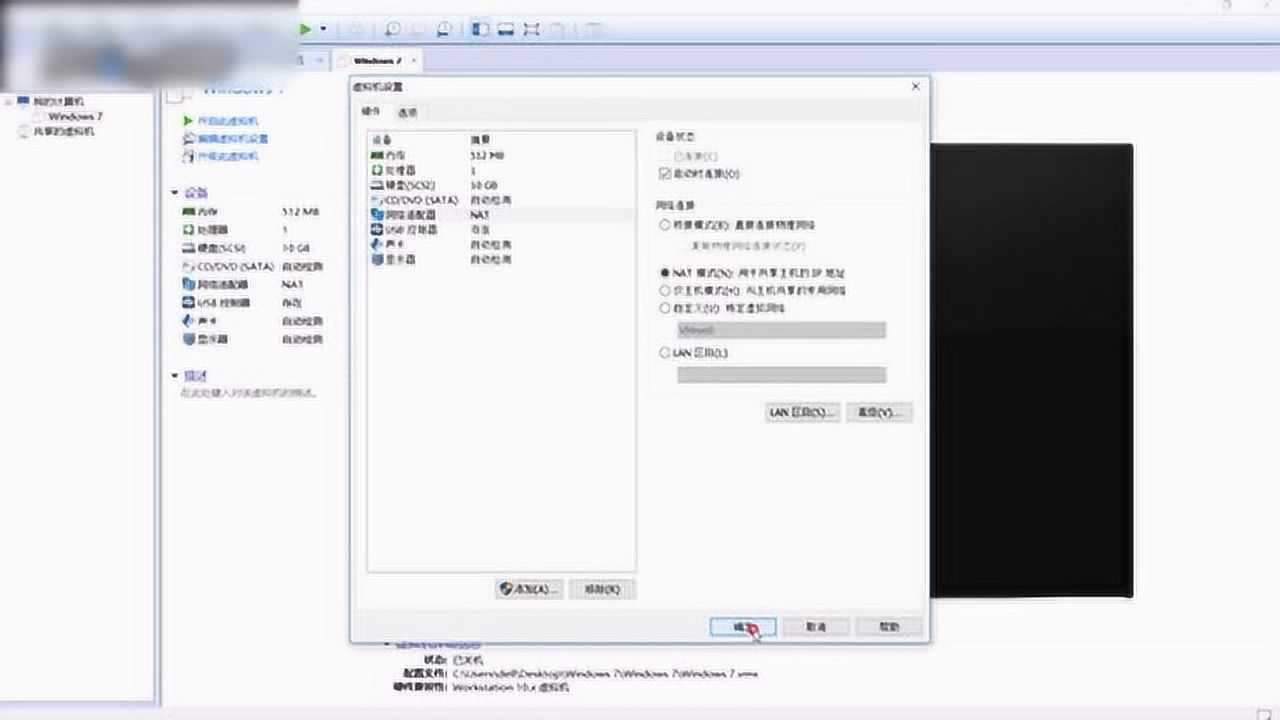Collapse the 描述 section in main window
Image resolution: width=1280 pixels, height=720 pixels.
point(175,376)
